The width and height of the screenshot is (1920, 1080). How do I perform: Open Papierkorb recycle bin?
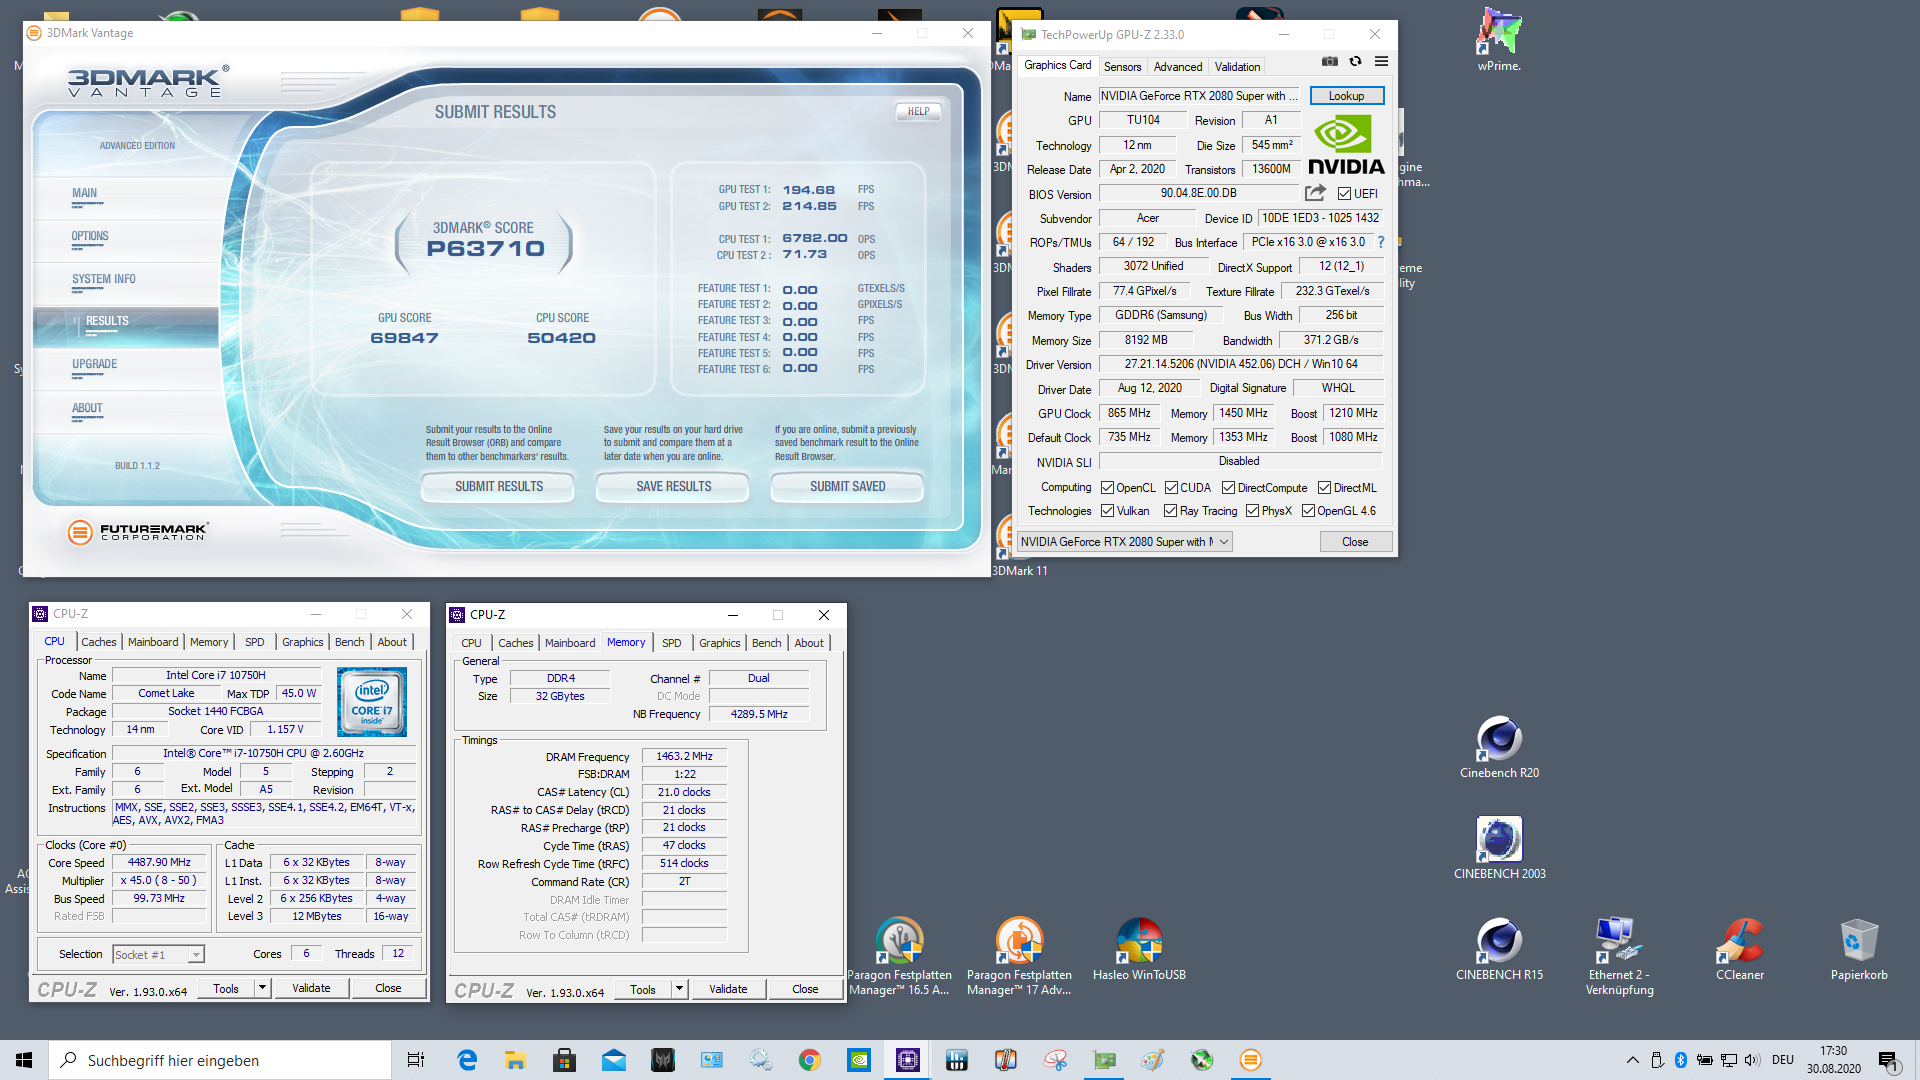click(1859, 949)
